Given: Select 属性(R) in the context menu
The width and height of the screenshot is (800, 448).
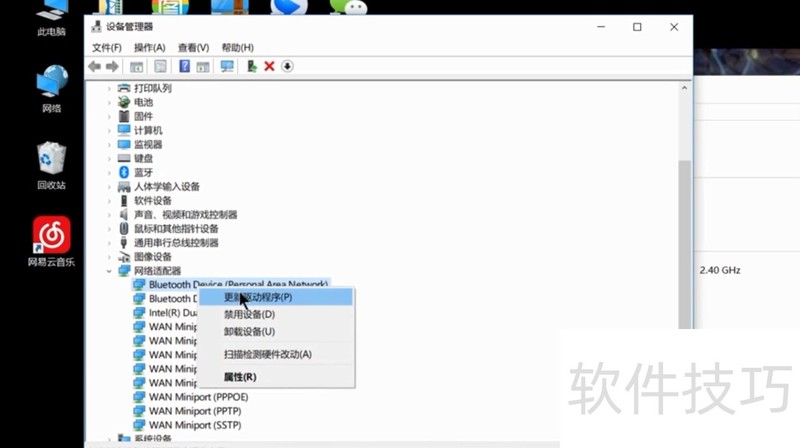Looking at the screenshot, I should pyautogui.click(x=240, y=377).
